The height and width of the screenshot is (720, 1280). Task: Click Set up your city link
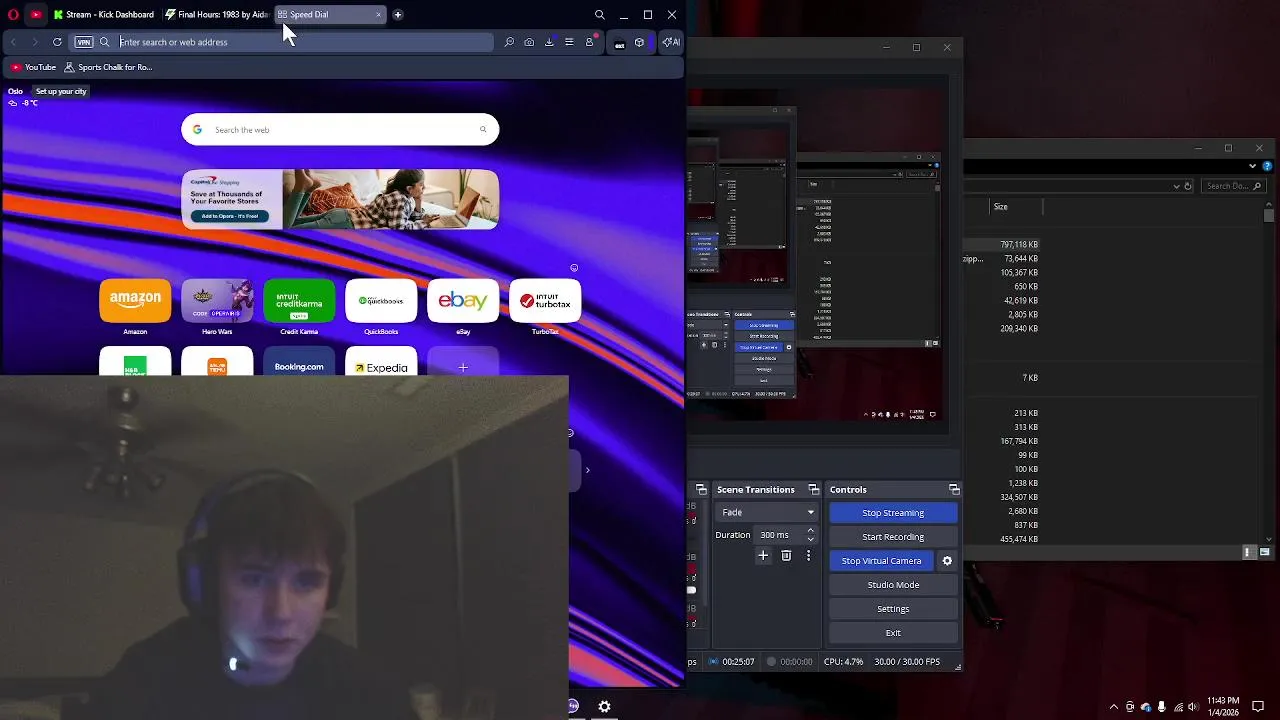point(61,91)
